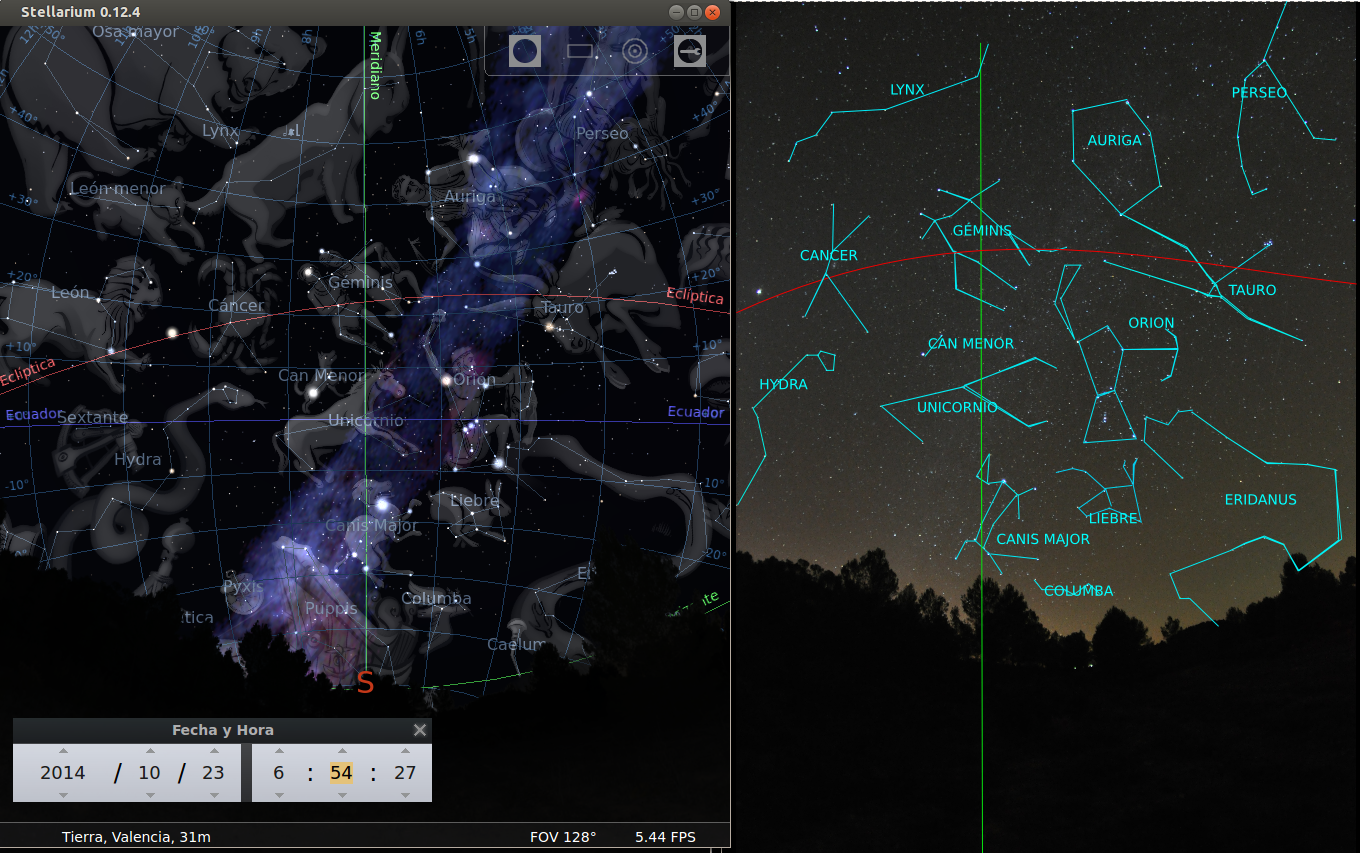Image resolution: width=1360 pixels, height=853 pixels.
Task: Select the day field showing 23
Action: (x=214, y=773)
